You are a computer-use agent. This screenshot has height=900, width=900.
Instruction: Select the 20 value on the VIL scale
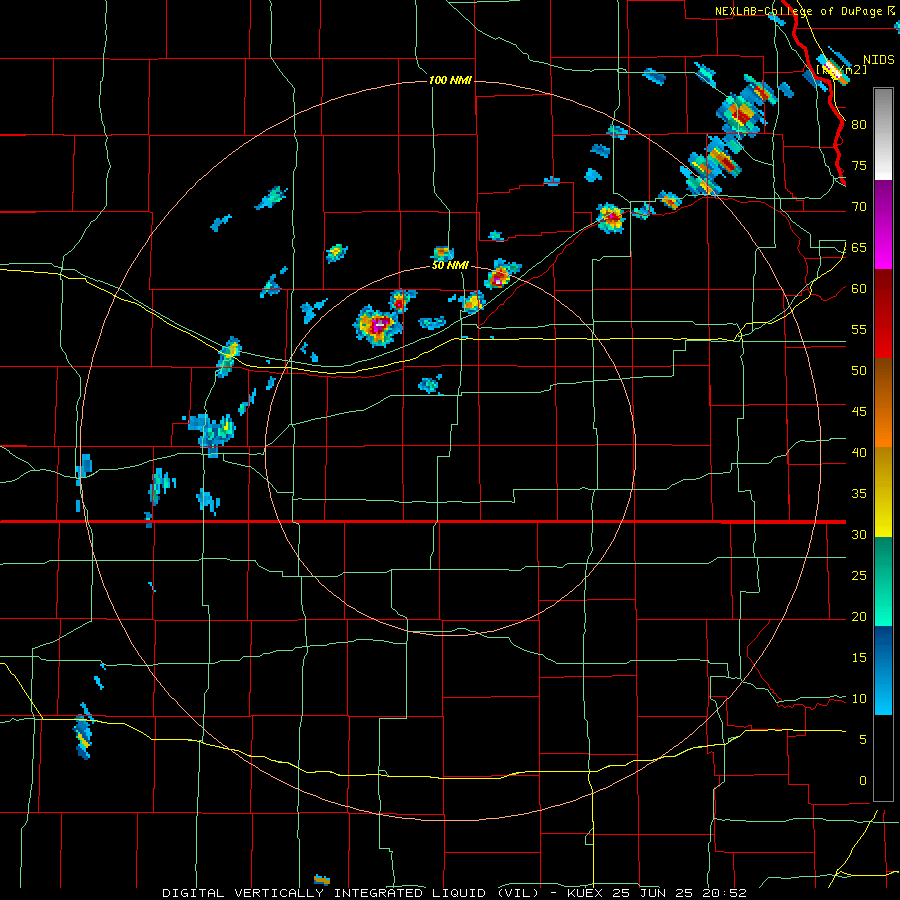click(x=859, y=616)
